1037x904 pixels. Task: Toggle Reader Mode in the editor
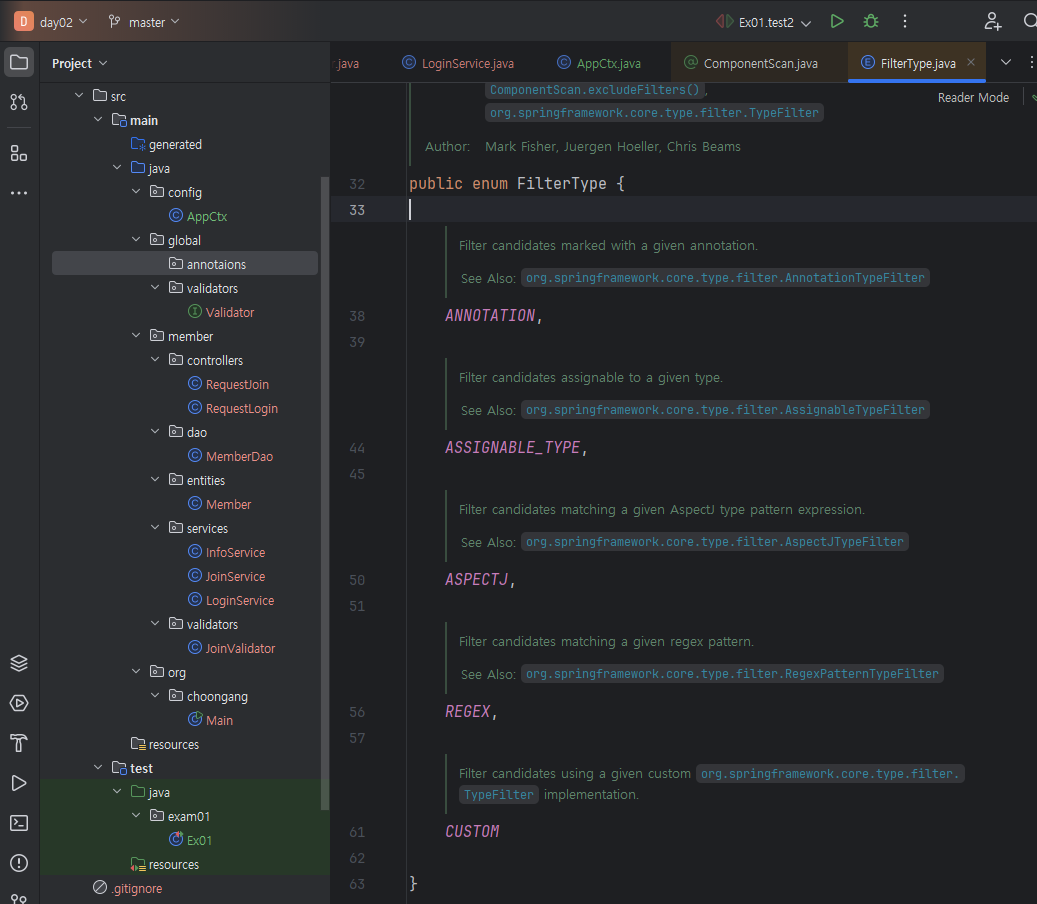972,97
